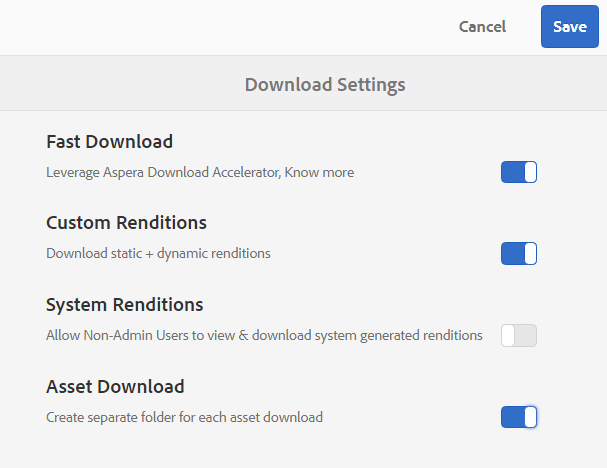Save the download settings
Screen dimensions: 607x468
click(570, 27)
